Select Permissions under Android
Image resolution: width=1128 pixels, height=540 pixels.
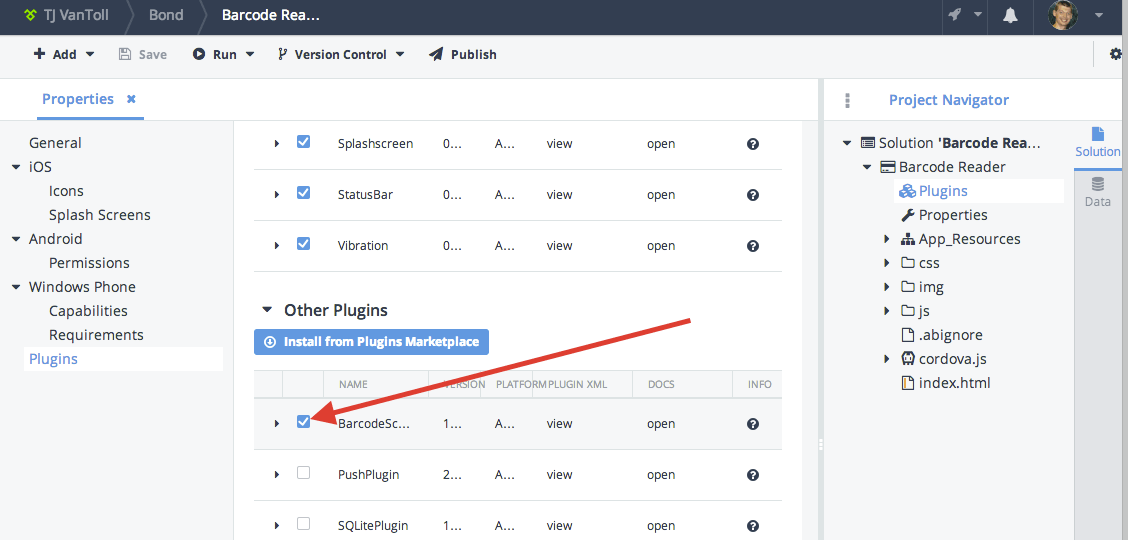click(89, 263)
